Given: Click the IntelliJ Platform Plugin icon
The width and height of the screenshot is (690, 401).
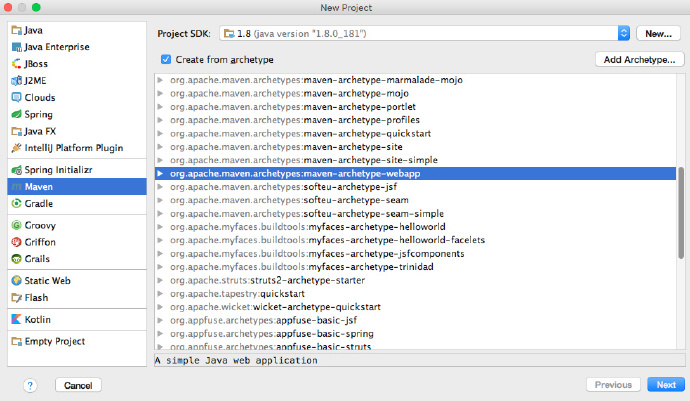Looking at the screenshot, I should [17, 148].
